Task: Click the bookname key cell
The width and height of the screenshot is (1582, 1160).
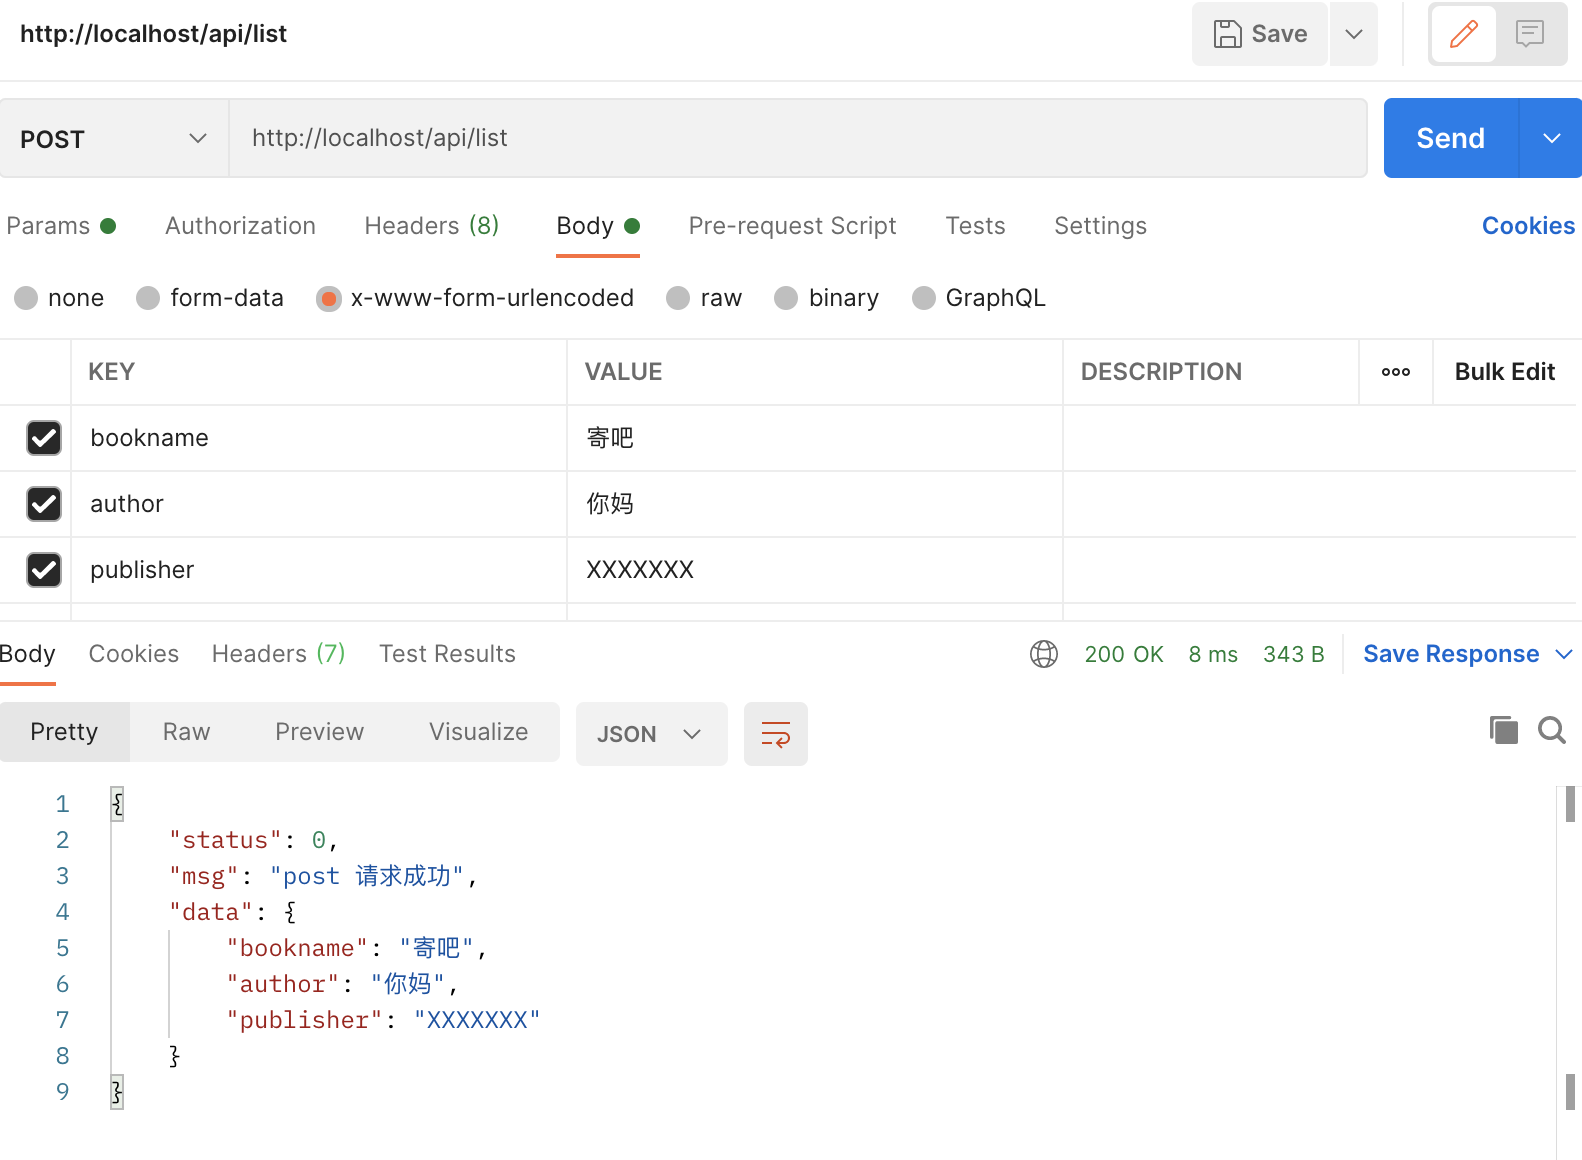Action: pyautogui.click(x=319, y=438)
